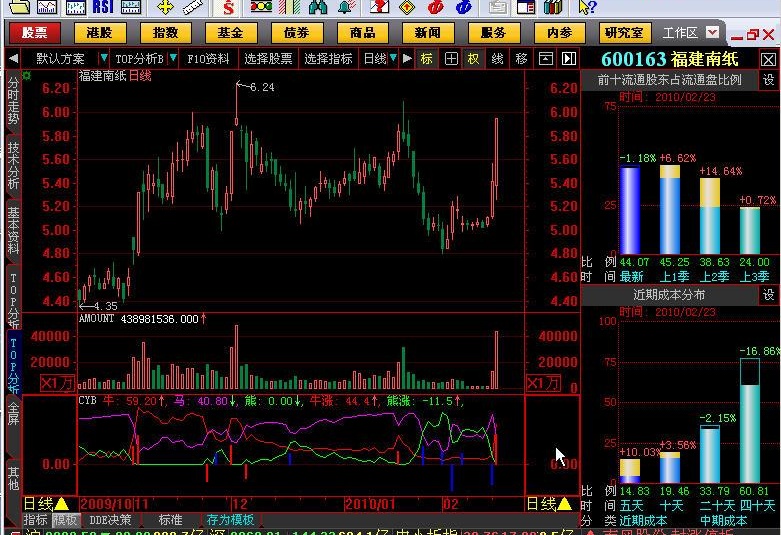Screen dimensions: 781x535
Task: Switch to the 港股 tab
Action: tap(100, 33)
